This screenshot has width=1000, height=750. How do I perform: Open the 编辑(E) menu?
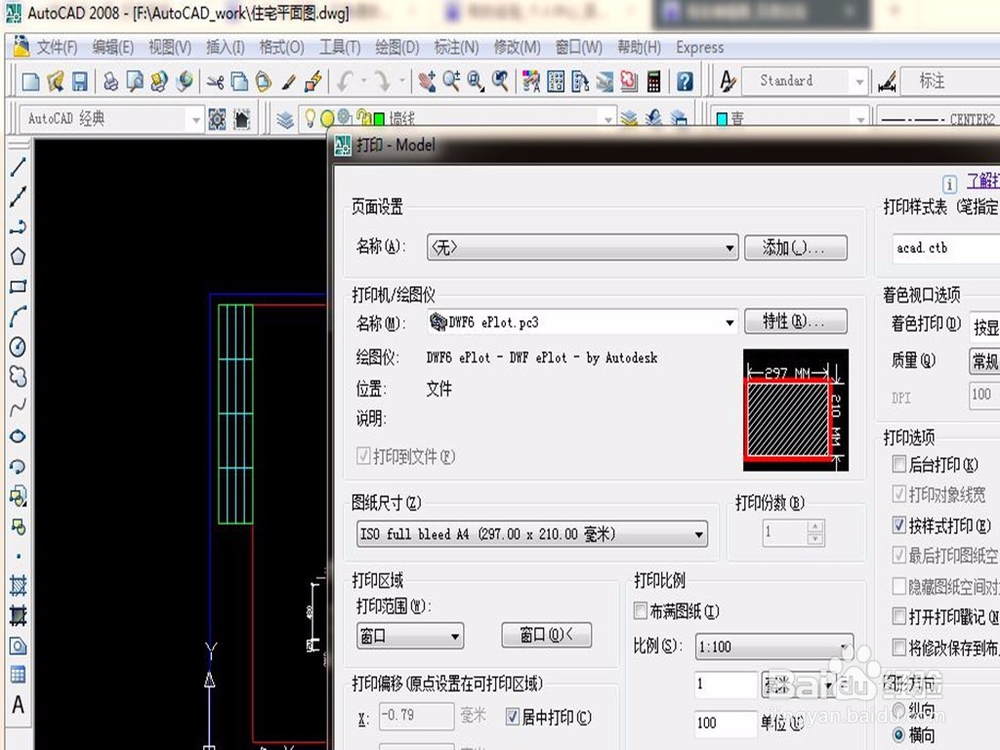113,47
